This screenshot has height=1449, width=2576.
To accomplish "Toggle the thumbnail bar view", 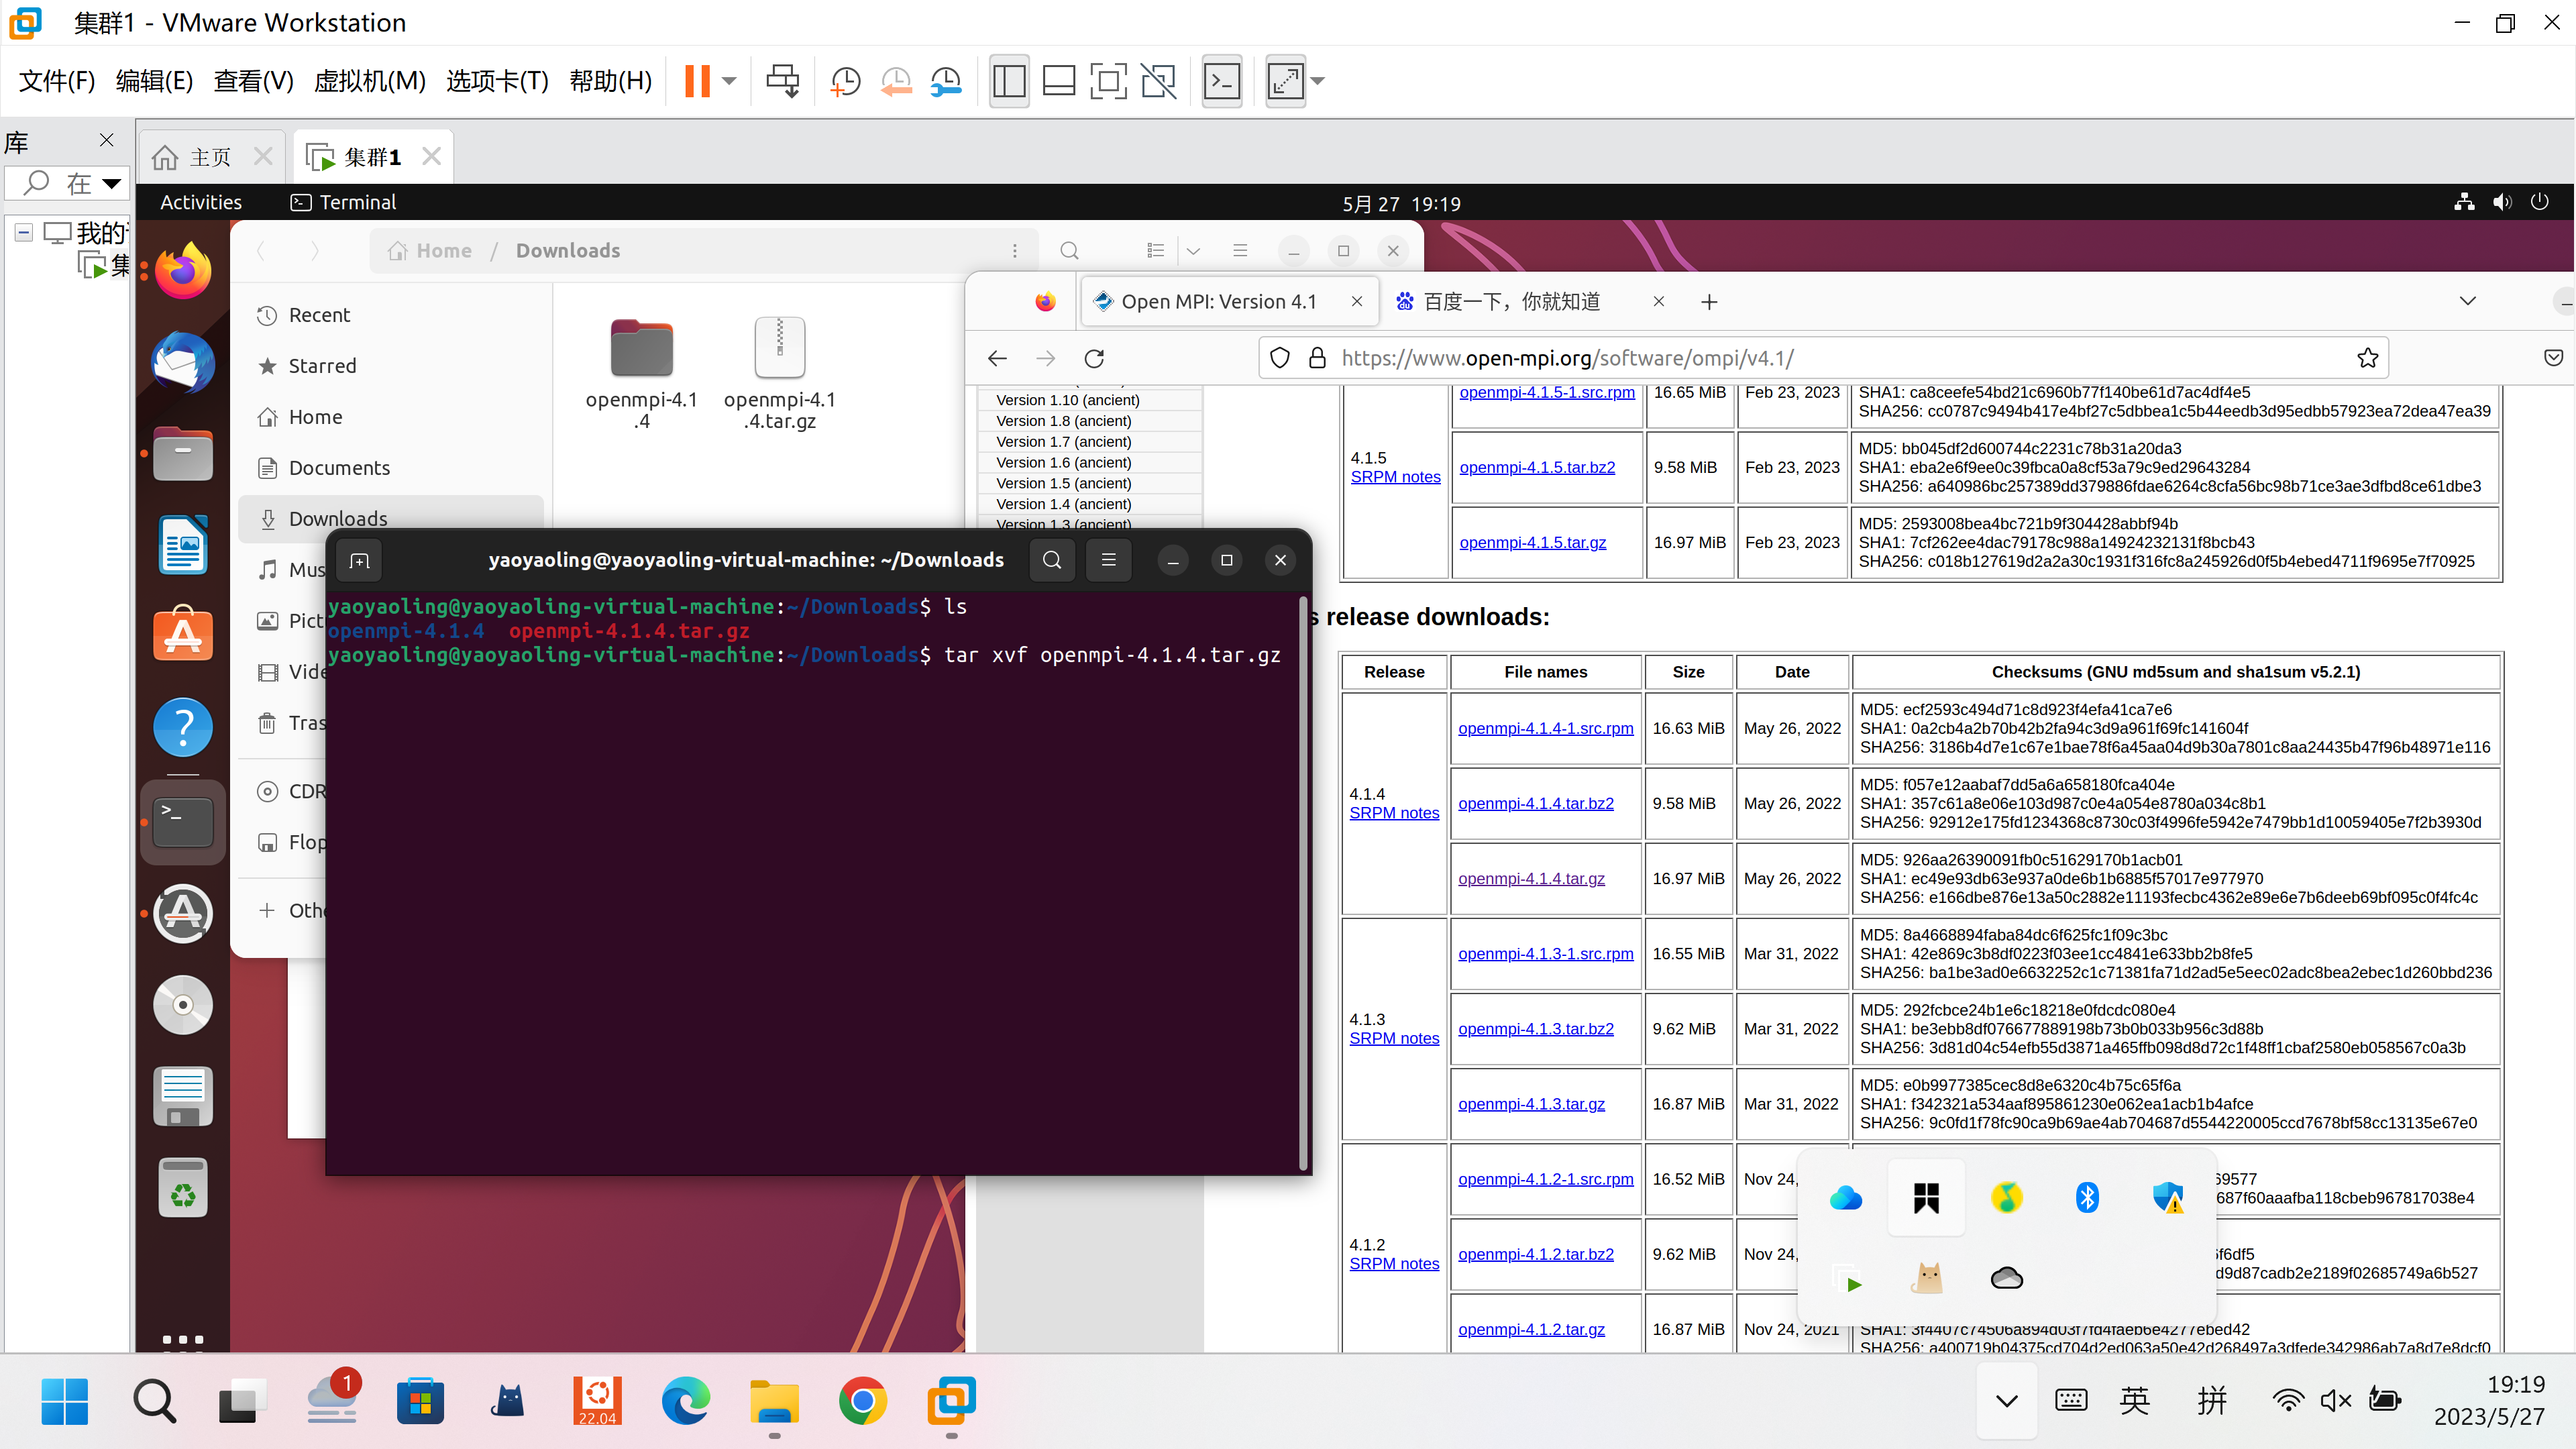I will (1058, 81).
